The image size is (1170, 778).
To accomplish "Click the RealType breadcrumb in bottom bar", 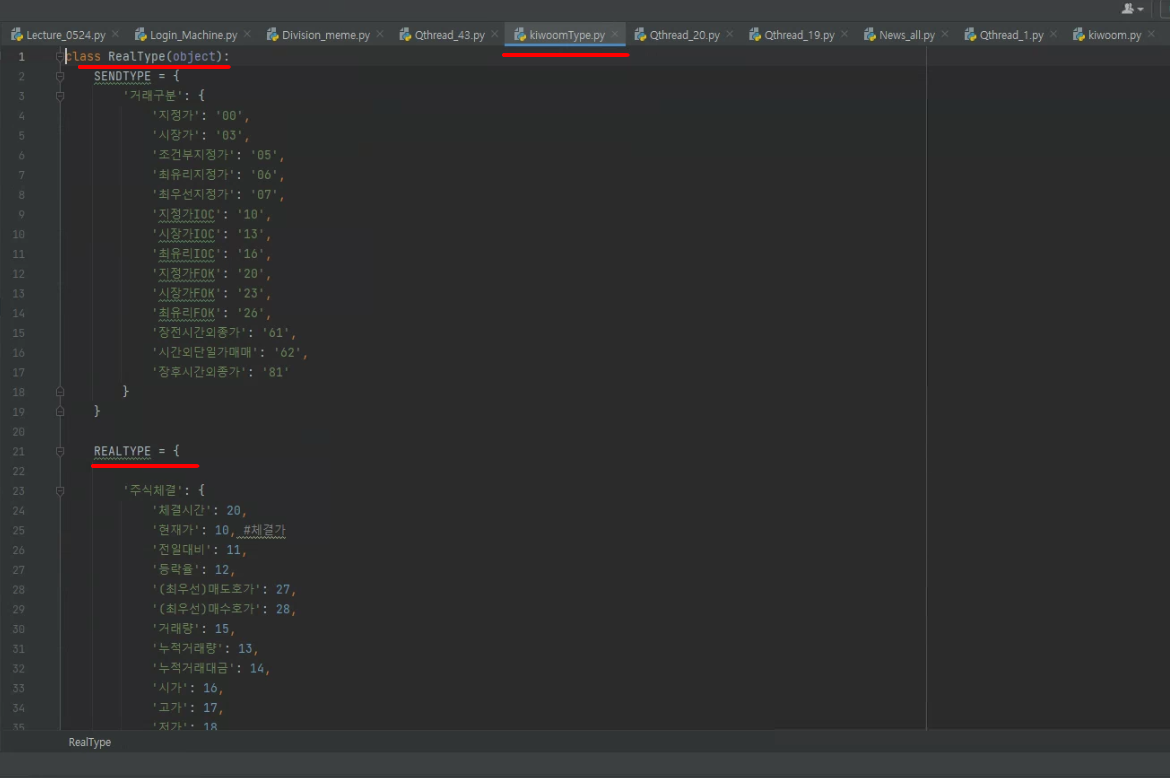I will pyautogui.click(x=90, y=742).
